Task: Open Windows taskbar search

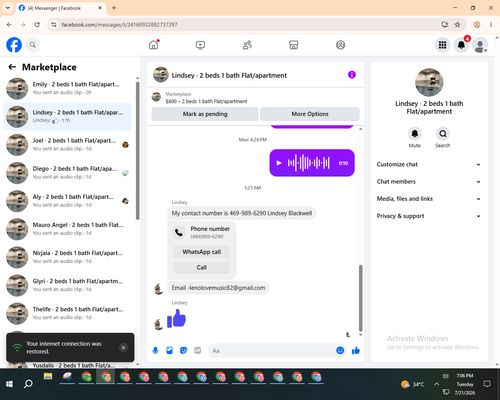Action: 28,384
